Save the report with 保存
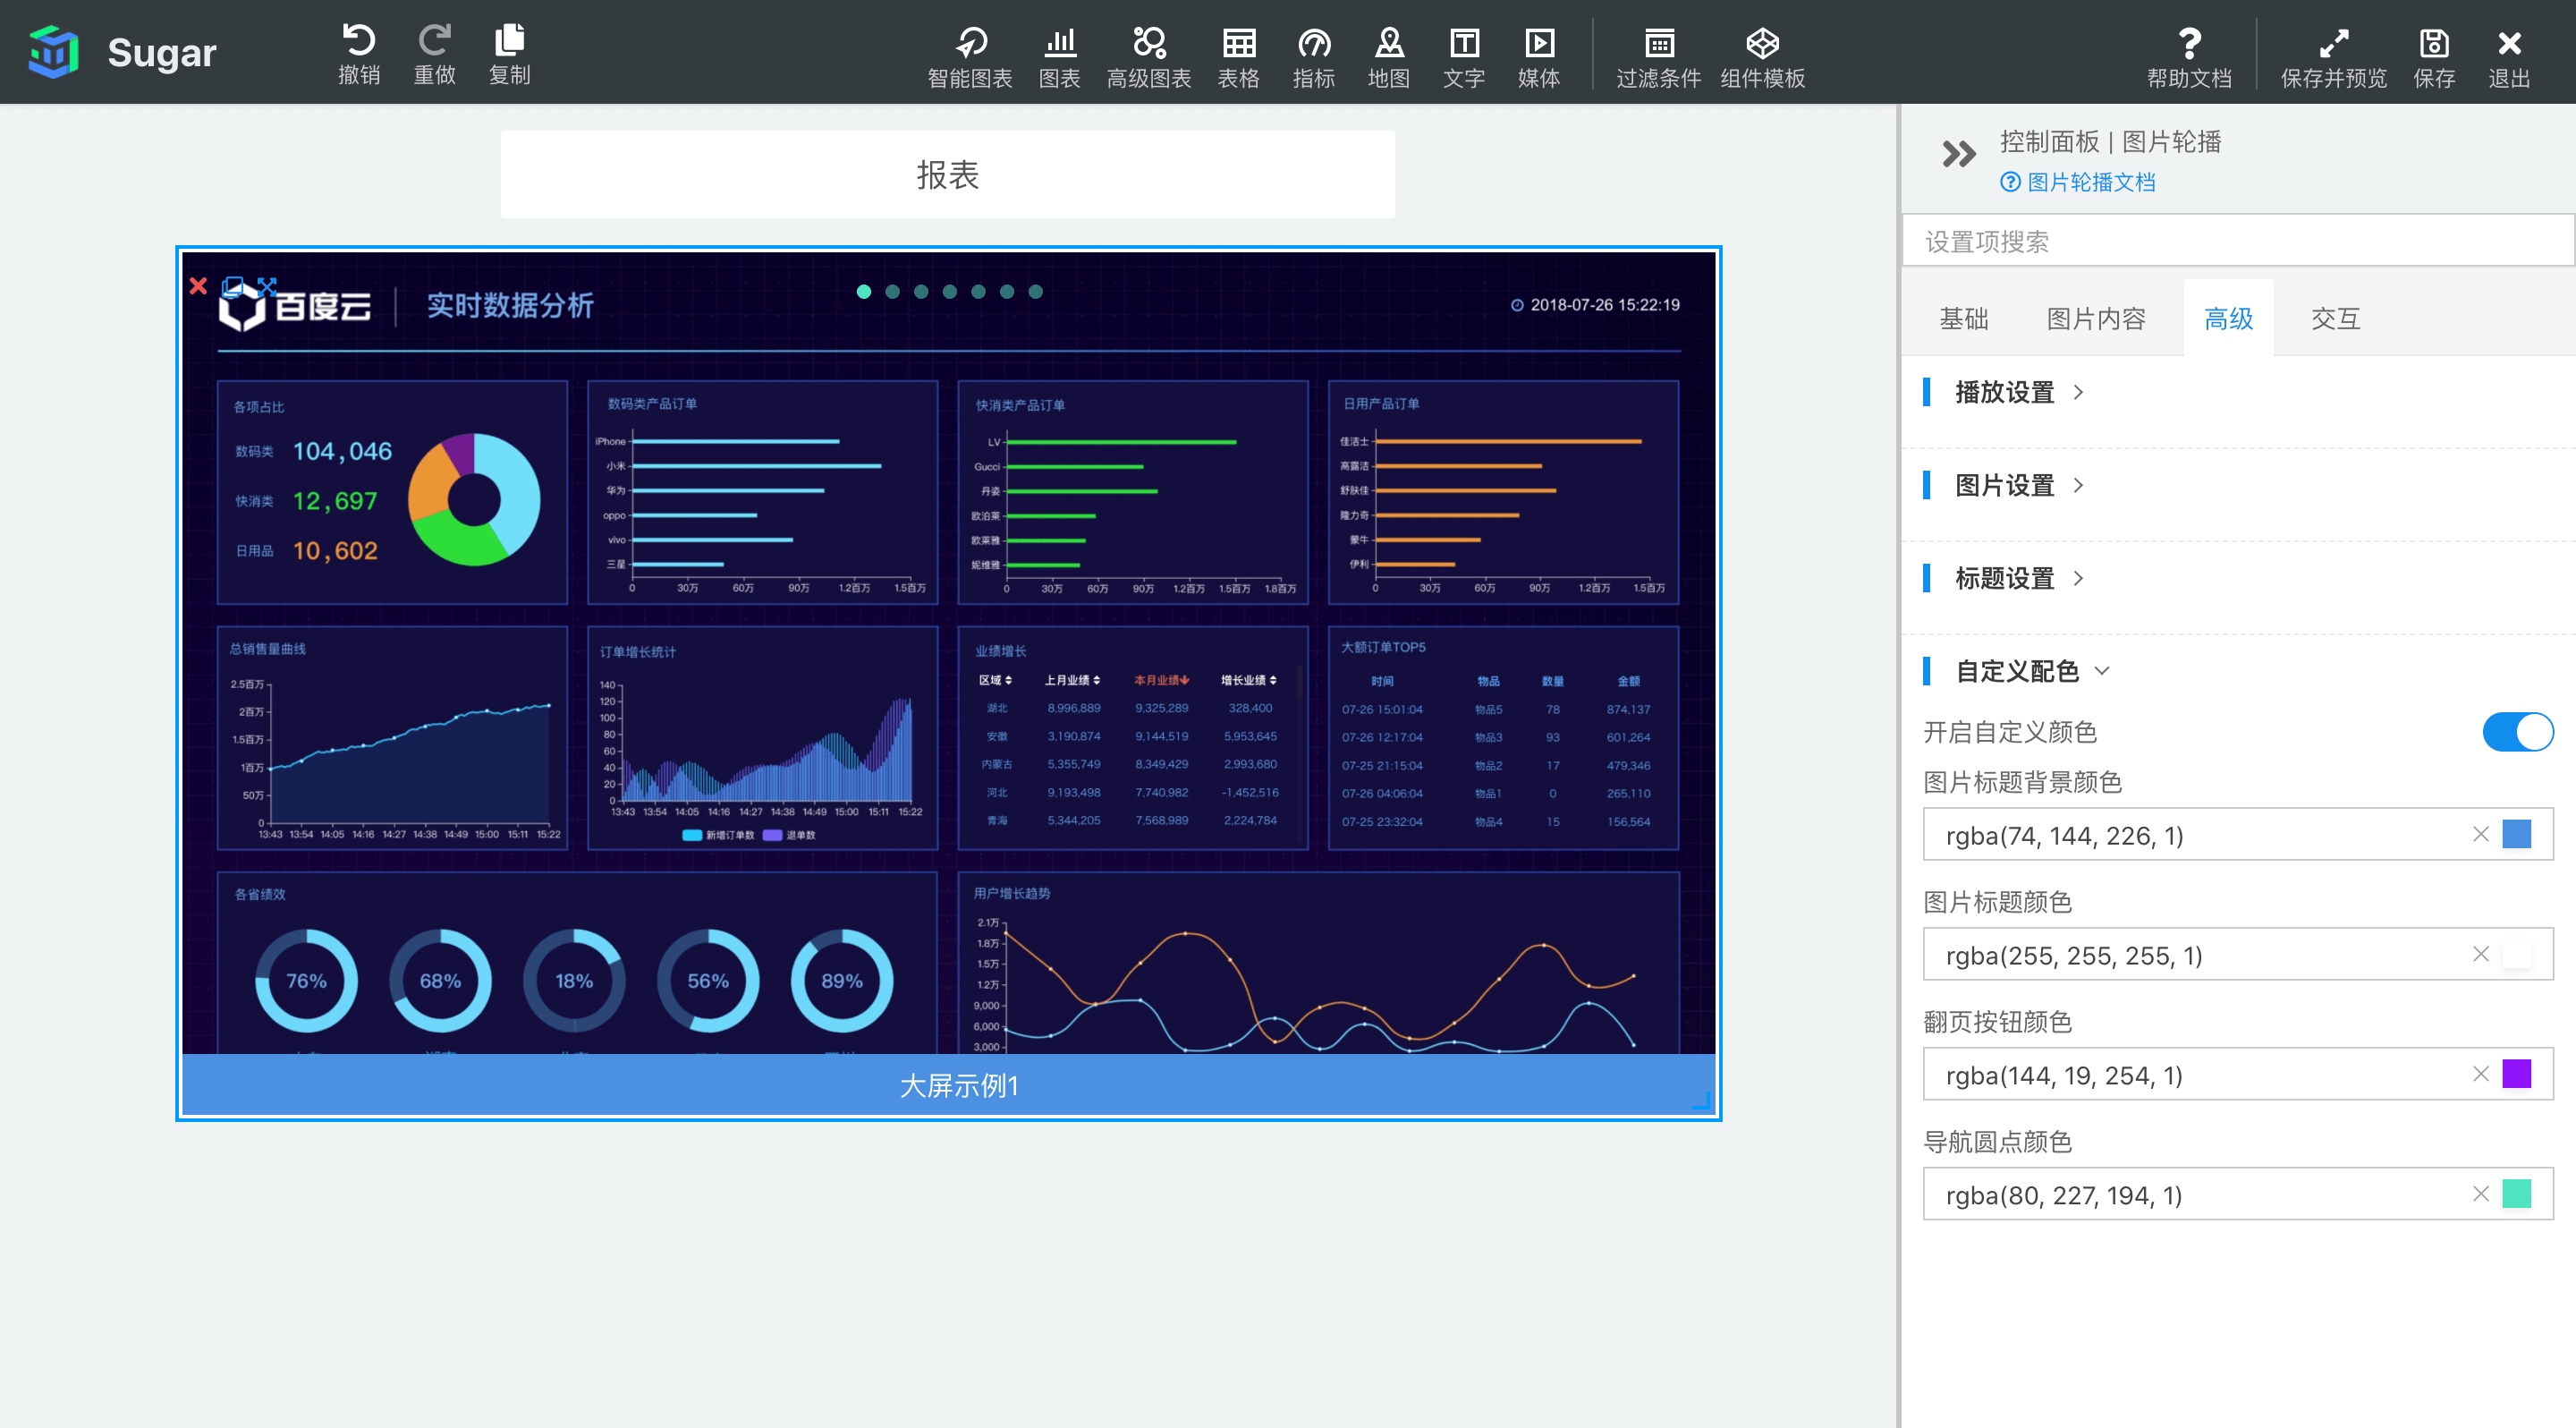This screenshot has width=2576, height=1428. [x=2434, y=58]
